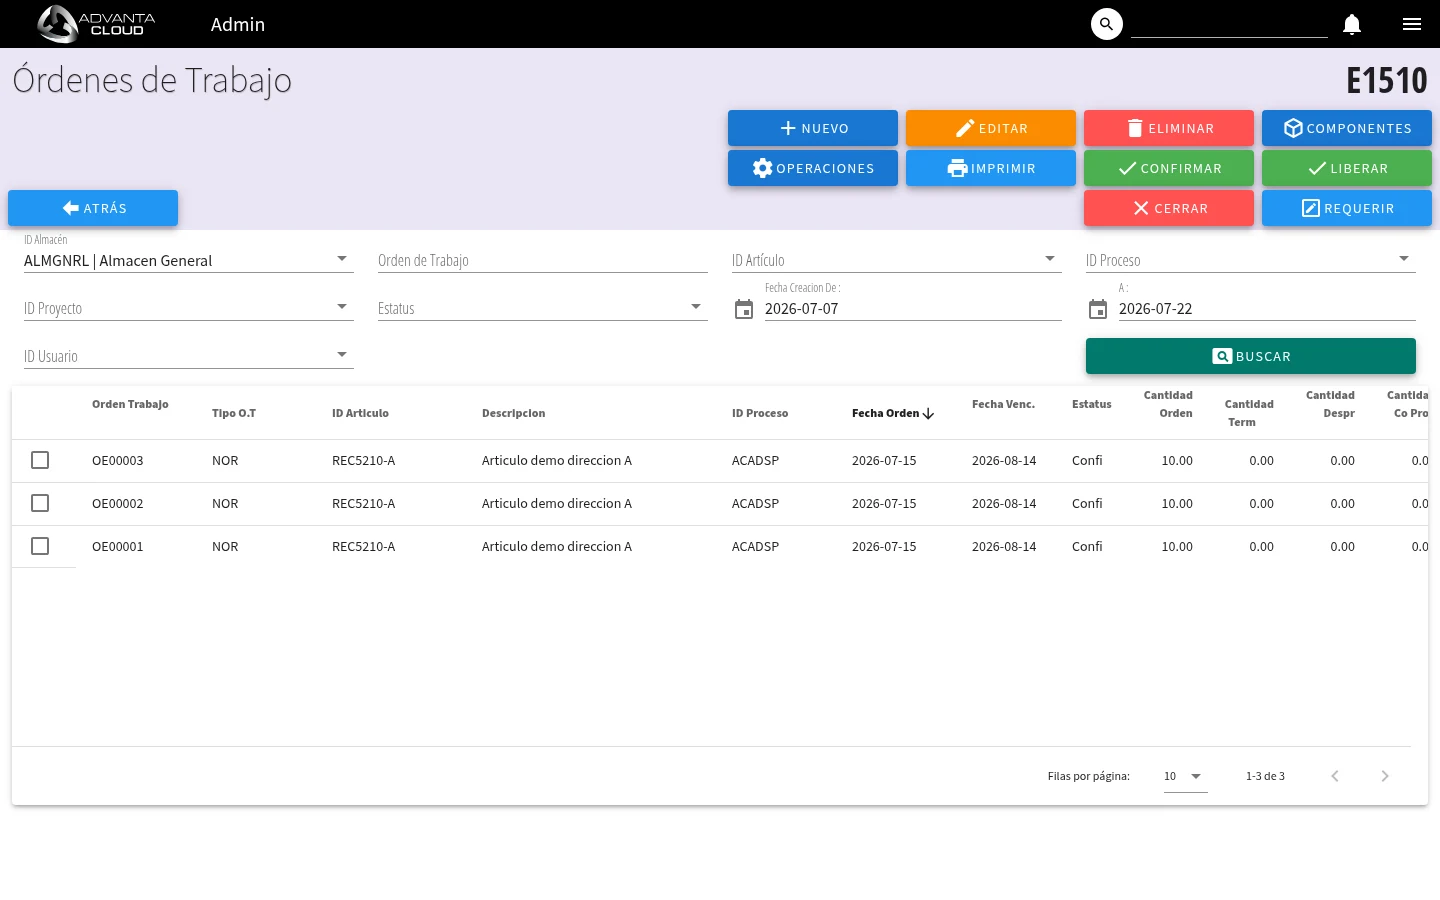
Task: Open calendar for Fecha Creacion De
Action: [x=744, y=309]
